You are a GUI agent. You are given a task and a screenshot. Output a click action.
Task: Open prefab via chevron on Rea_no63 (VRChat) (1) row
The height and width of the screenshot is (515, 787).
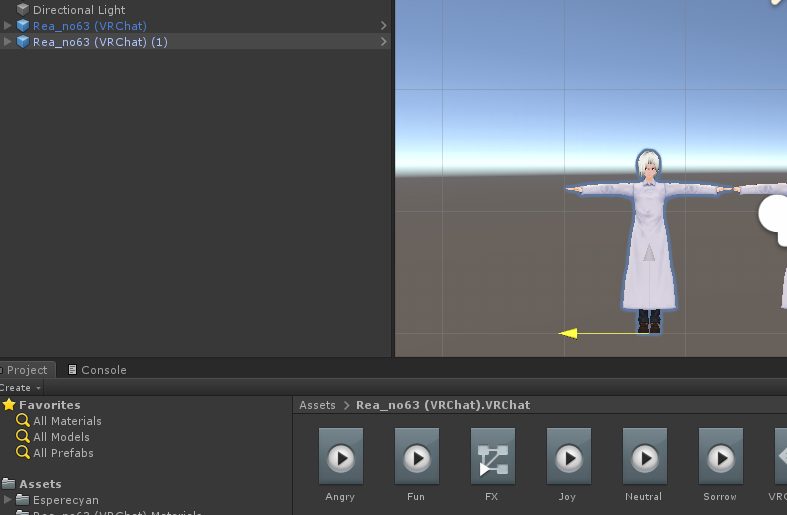pos(383,42)
